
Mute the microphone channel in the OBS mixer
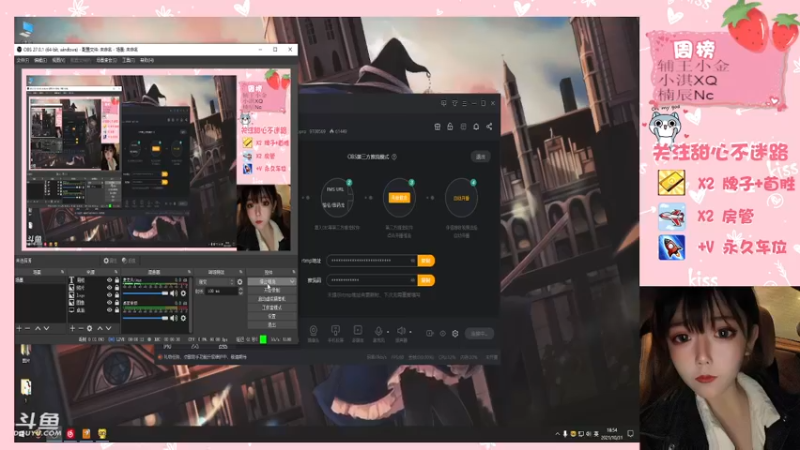pos(173,293)
